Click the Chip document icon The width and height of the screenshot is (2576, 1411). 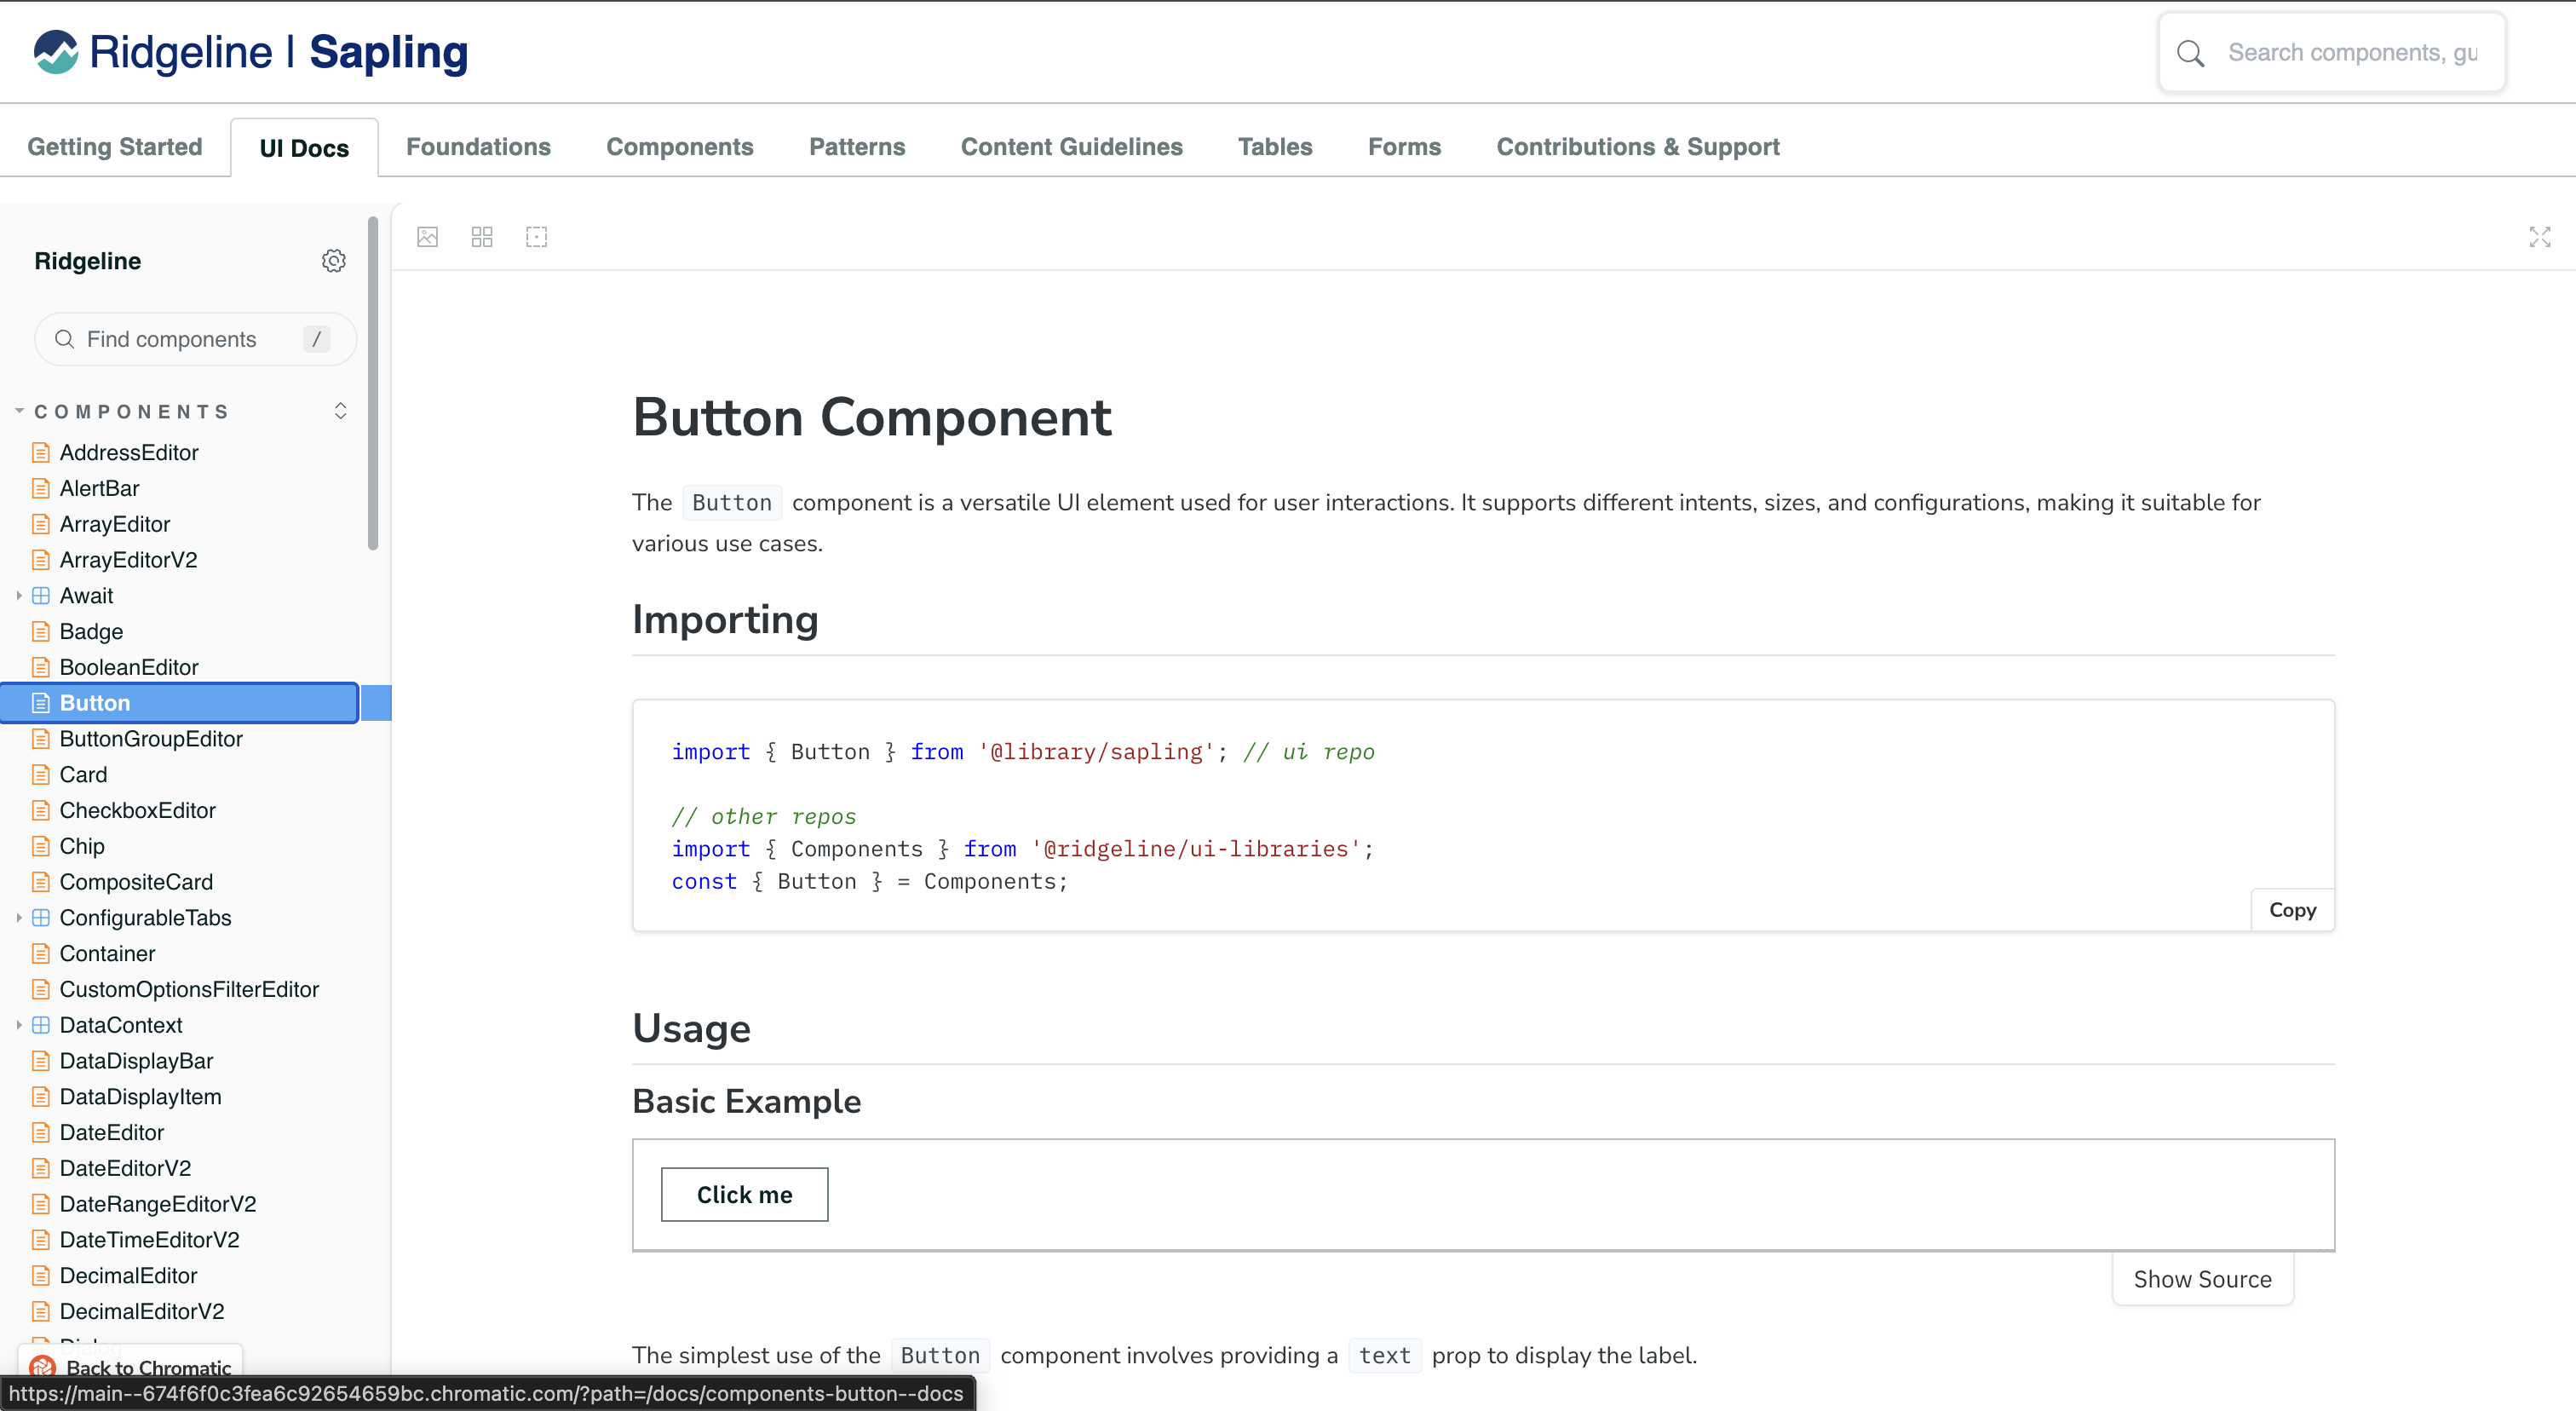tap(41, 847)
